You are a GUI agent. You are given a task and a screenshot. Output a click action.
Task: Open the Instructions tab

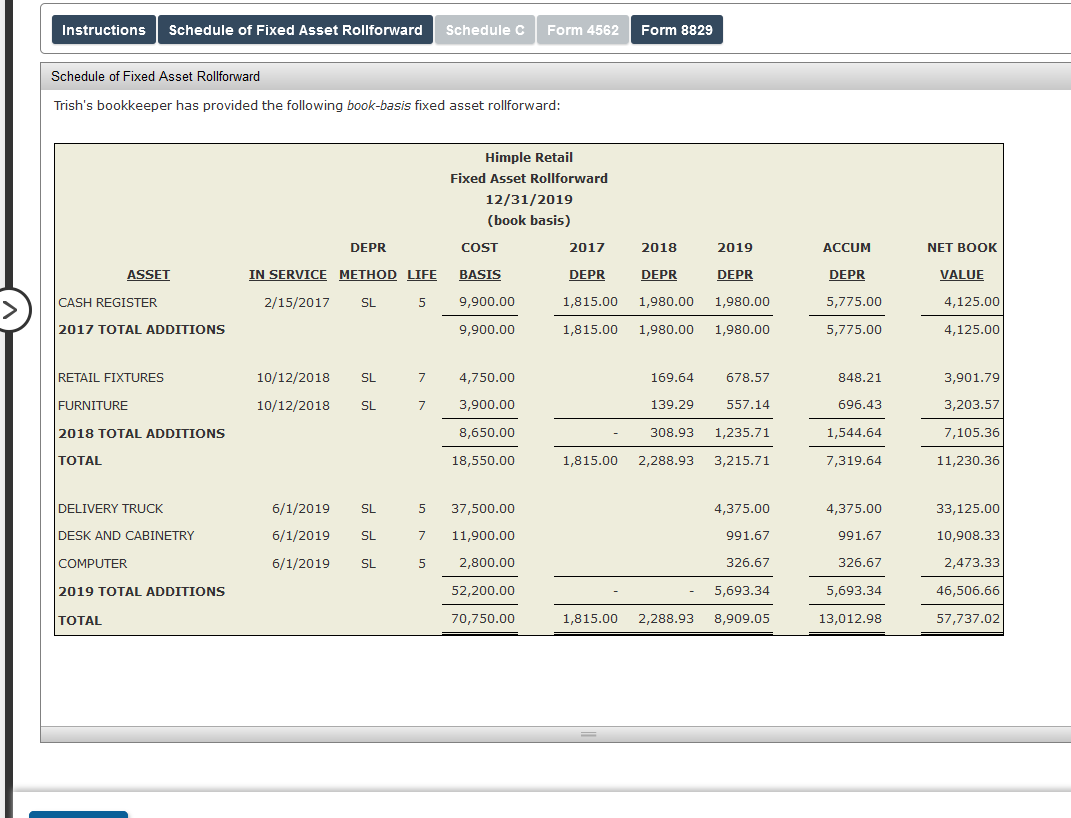(104, 30)
